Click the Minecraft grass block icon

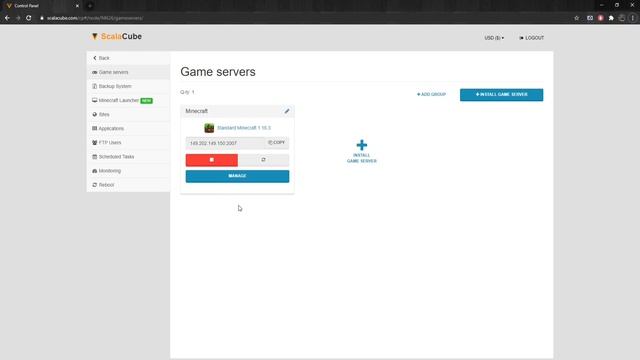[x=209, y=128]
